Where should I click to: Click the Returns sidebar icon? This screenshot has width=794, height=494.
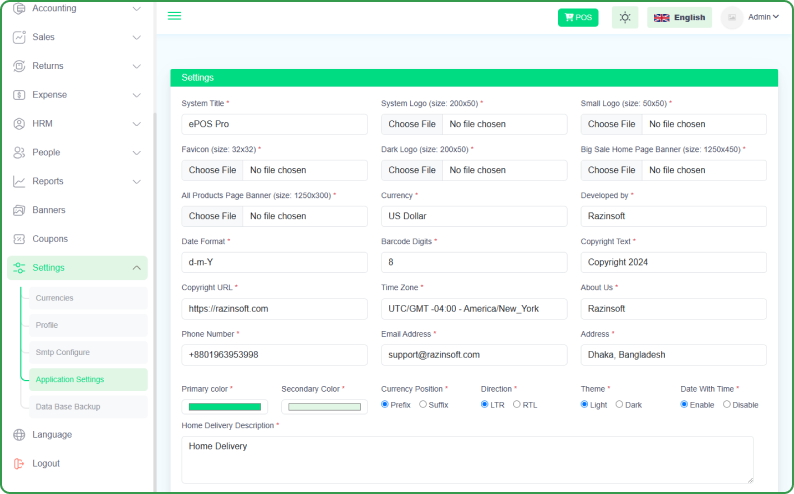[x=19, y=66]
